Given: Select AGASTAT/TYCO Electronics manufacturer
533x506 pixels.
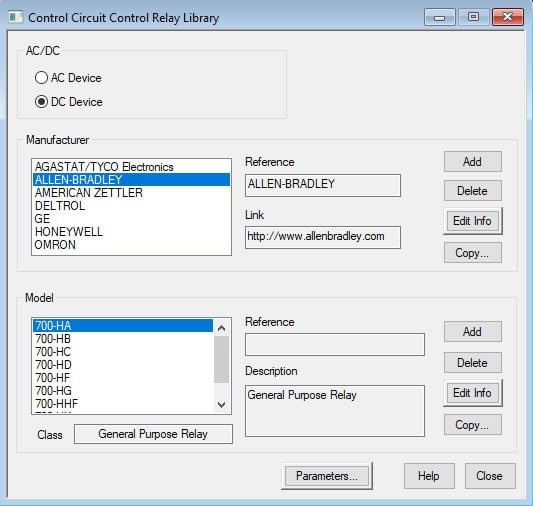Looking at the screenshot, I should [131, 167].
